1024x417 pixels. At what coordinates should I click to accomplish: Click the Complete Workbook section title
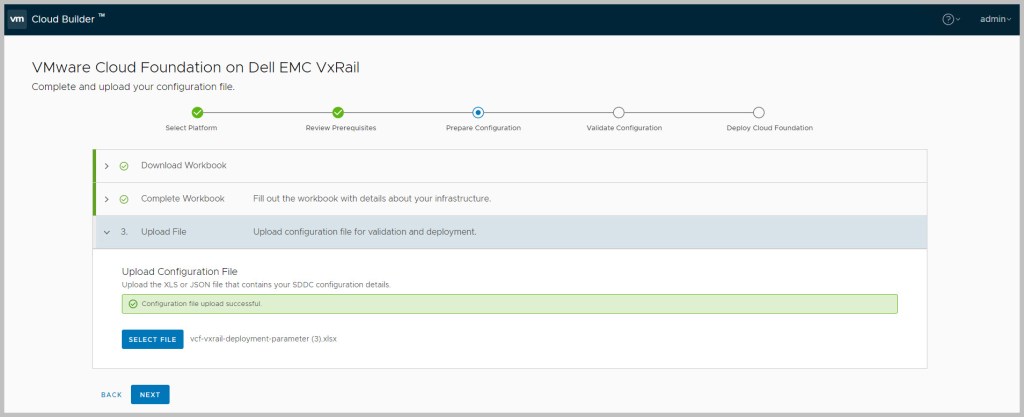point(183,198)
